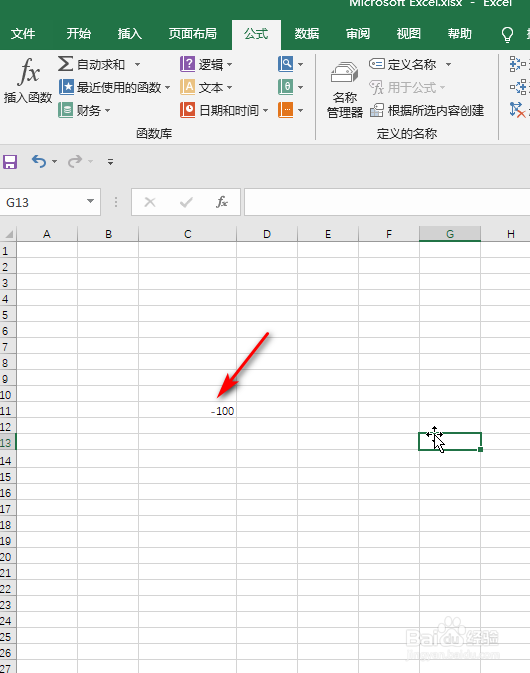Viewport: 530px width, 673px height.
Task: Click the trace precedents icon
Action: coord(518,64)
